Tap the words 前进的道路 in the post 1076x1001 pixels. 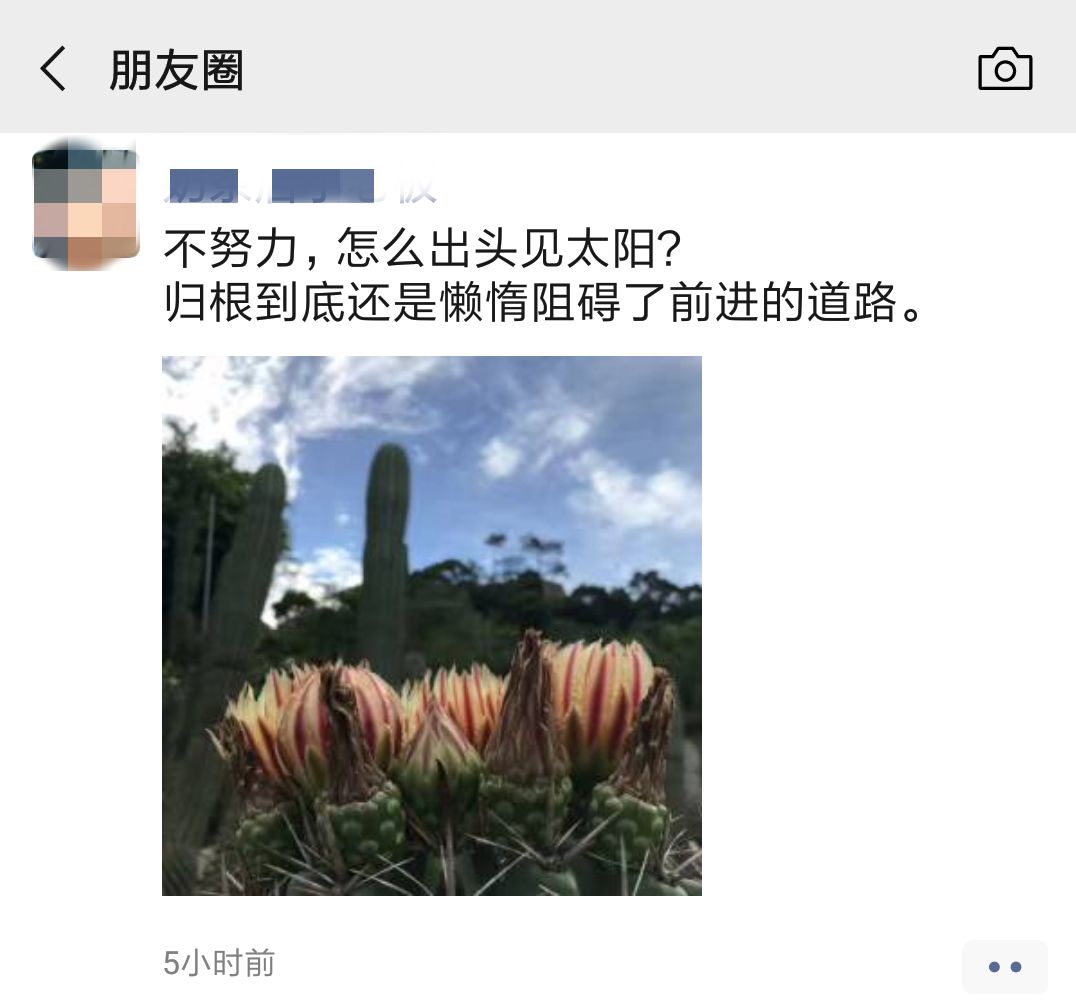(x=784, y=302)
